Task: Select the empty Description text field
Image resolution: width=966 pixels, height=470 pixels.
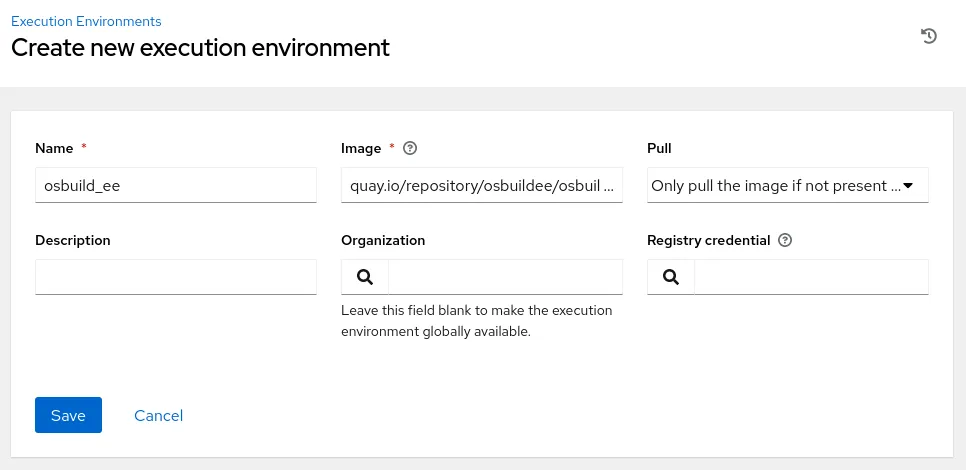Action: pos(176,277)
